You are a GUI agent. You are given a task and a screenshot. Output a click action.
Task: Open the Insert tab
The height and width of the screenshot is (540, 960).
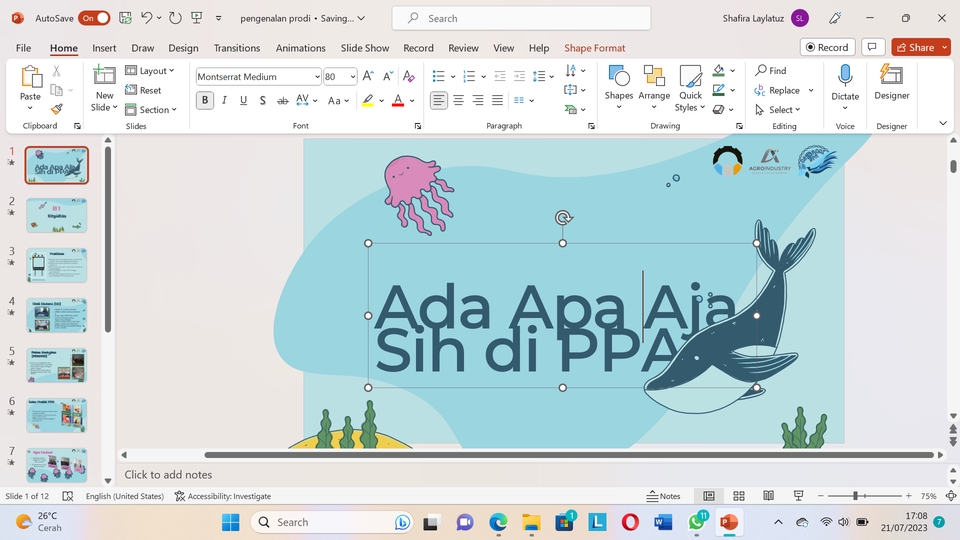pyautogui.click(x=104, y=48)
